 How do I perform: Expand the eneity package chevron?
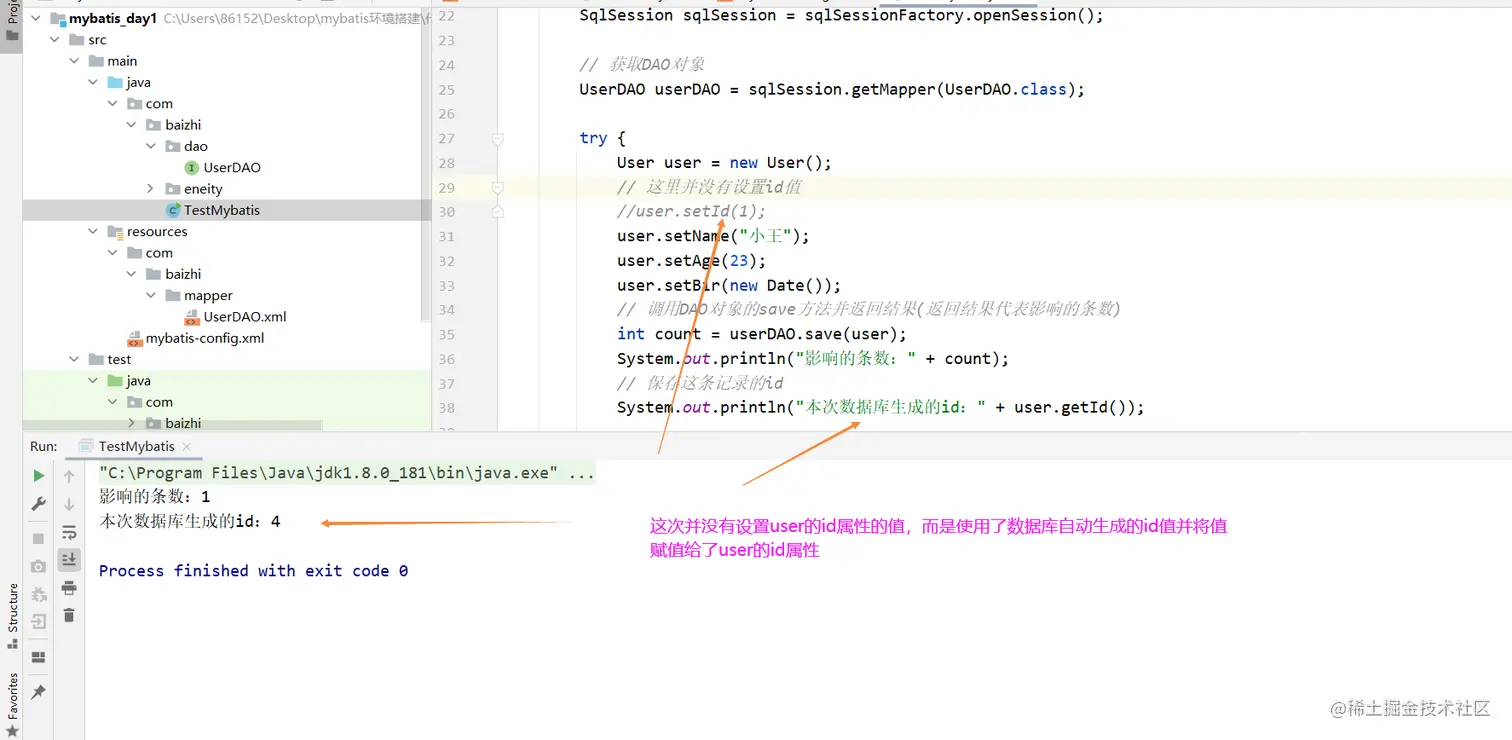pos(151,189)
